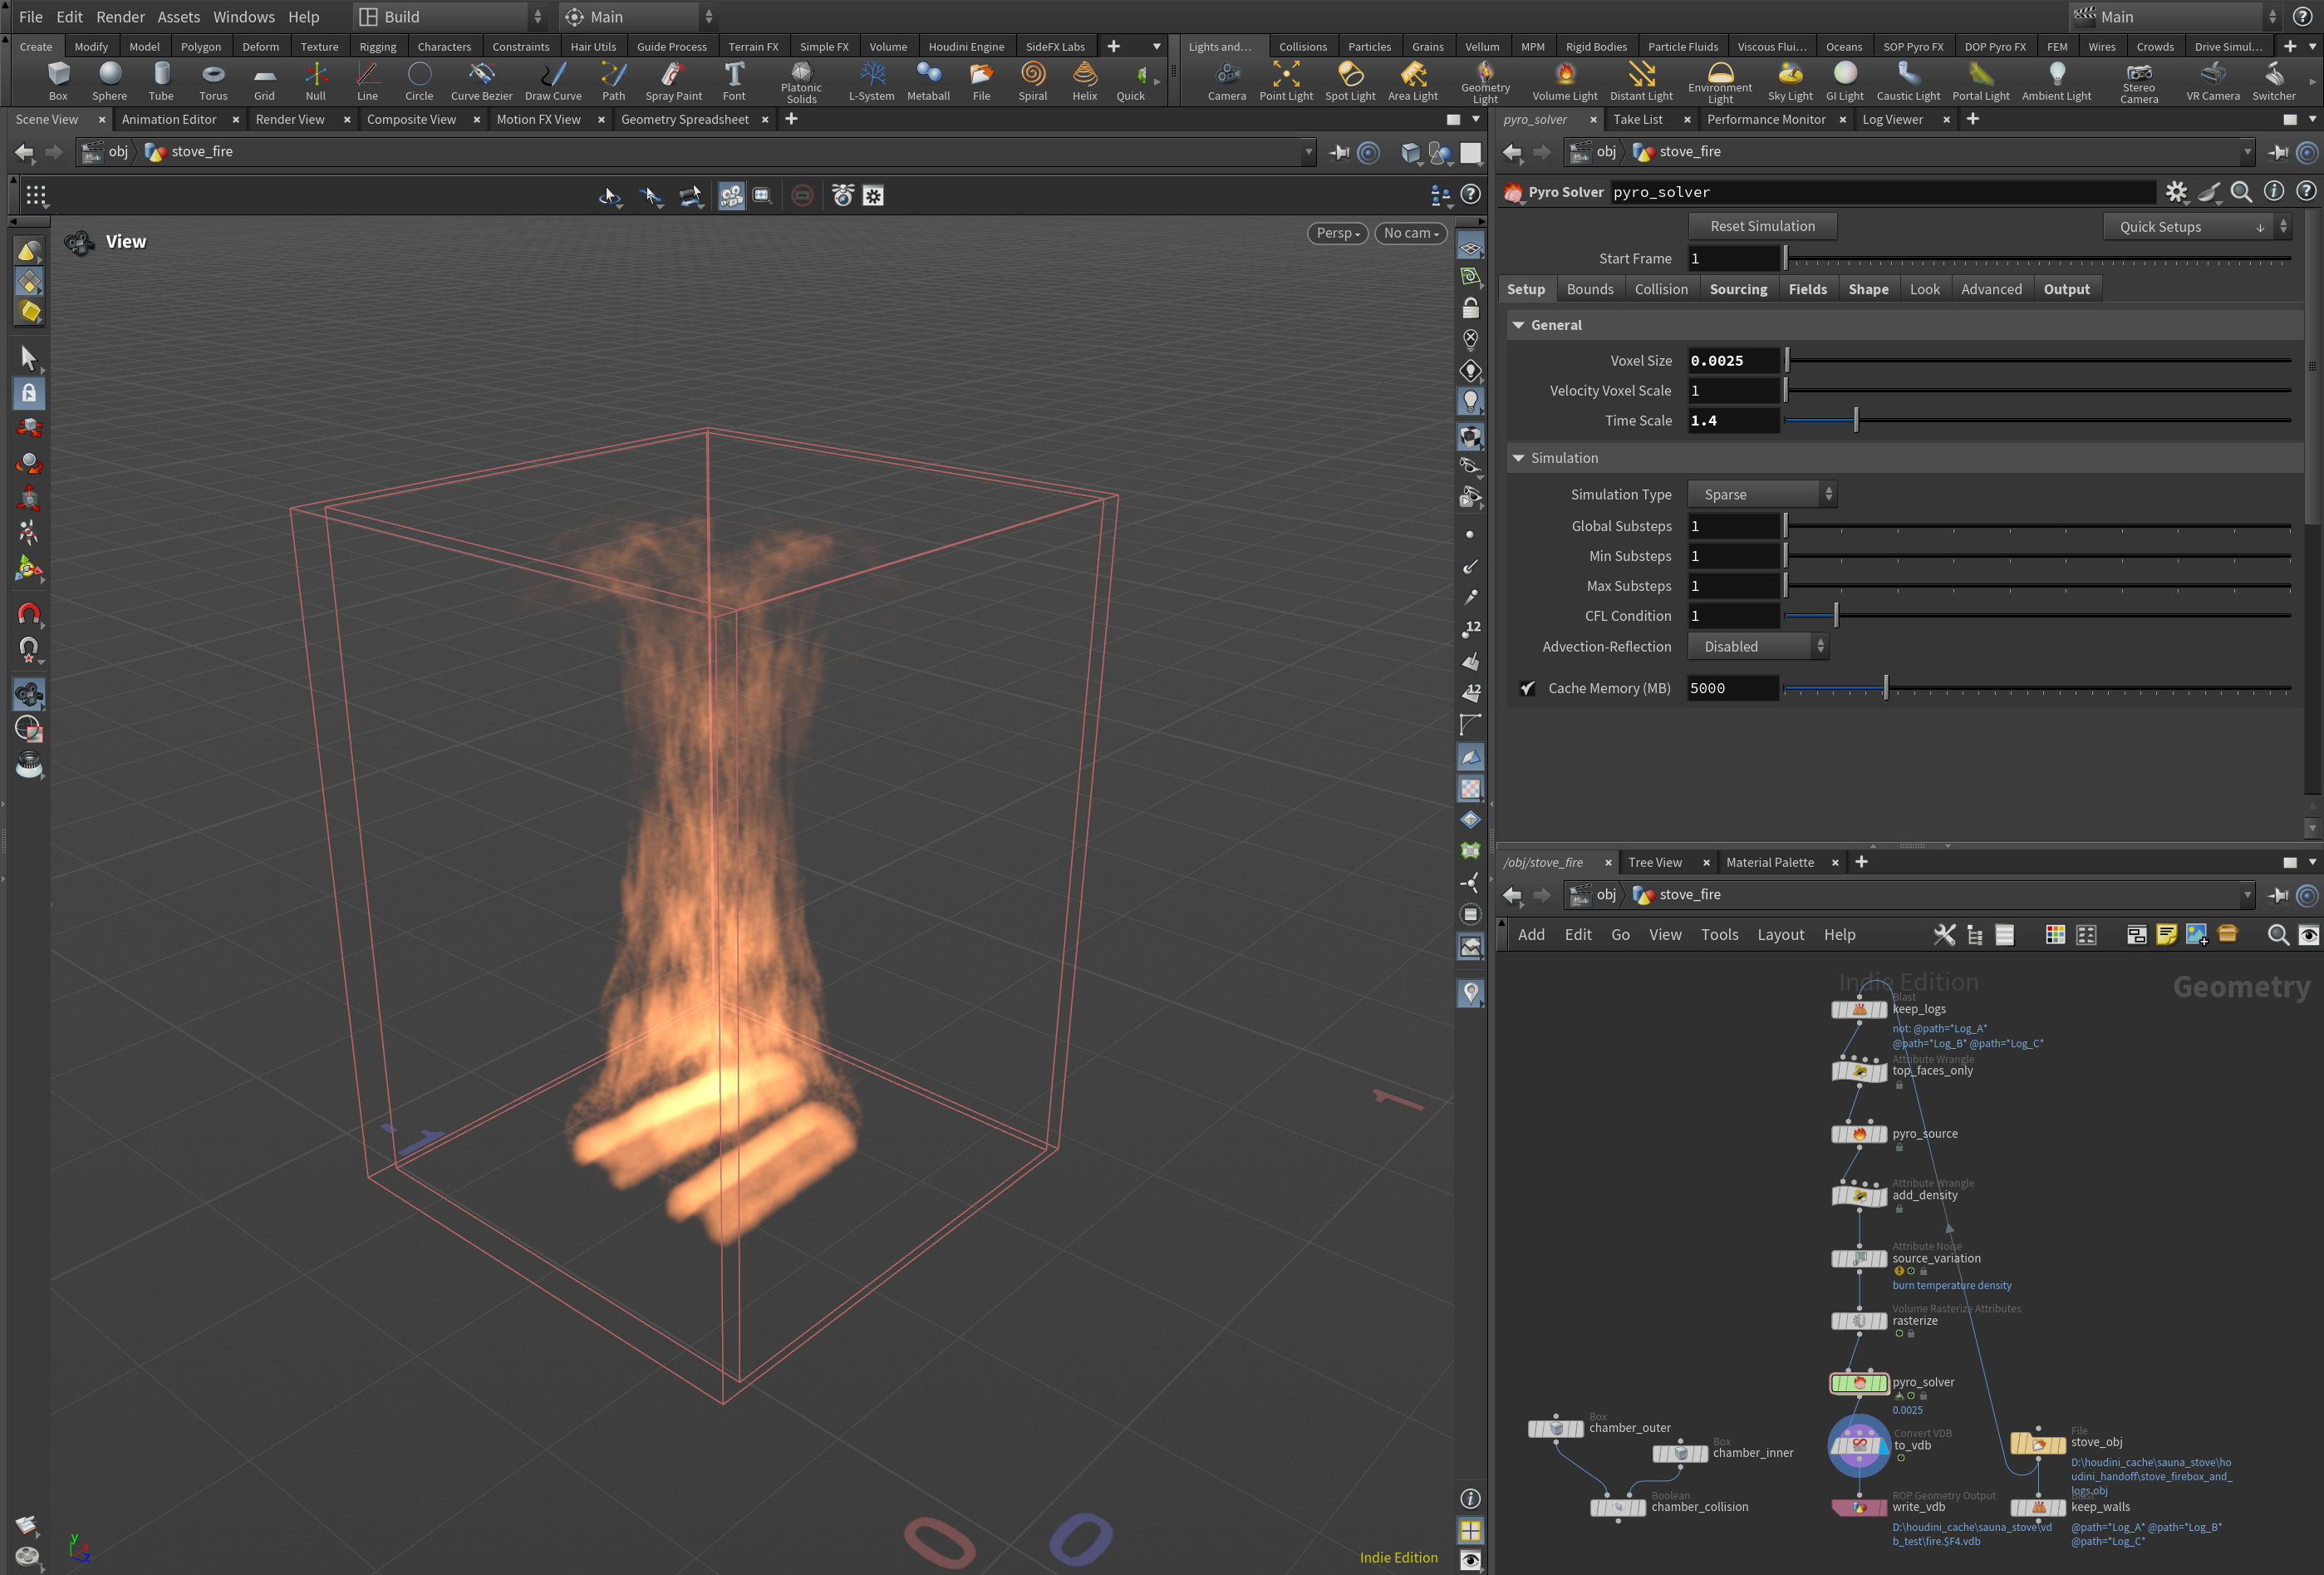Create a Point Light

click(1285, 81)
